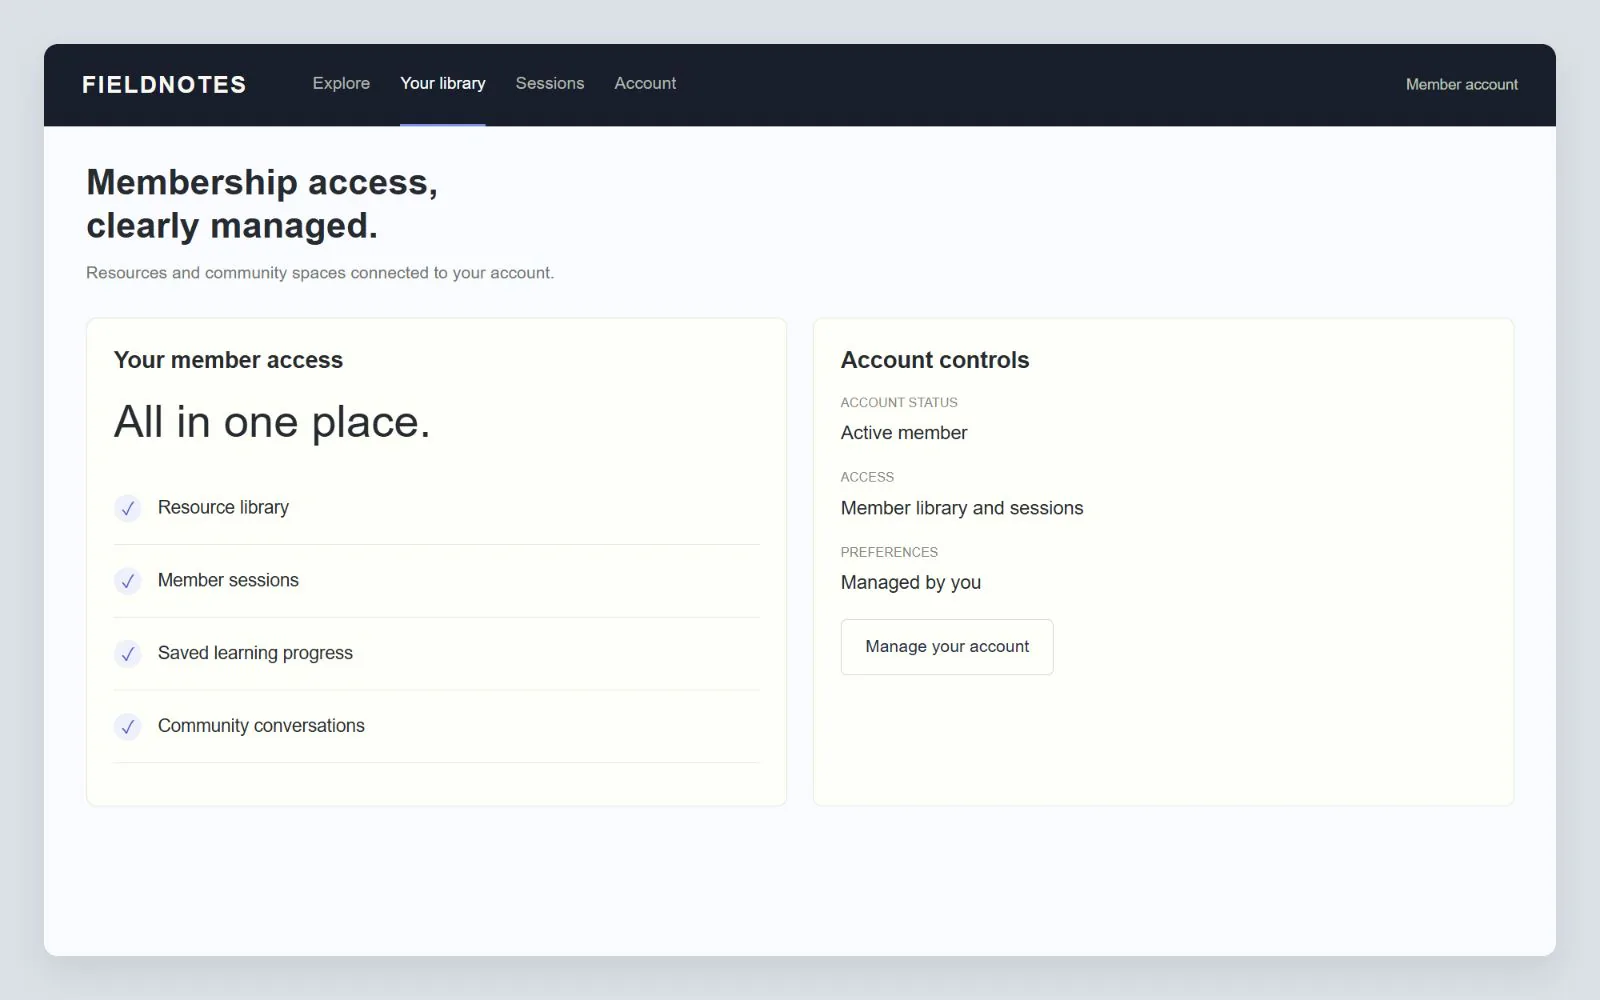The height and width of the screenshot is (1000, 1600).
Task: Click the All in one place headline
Action: [272, 422]
